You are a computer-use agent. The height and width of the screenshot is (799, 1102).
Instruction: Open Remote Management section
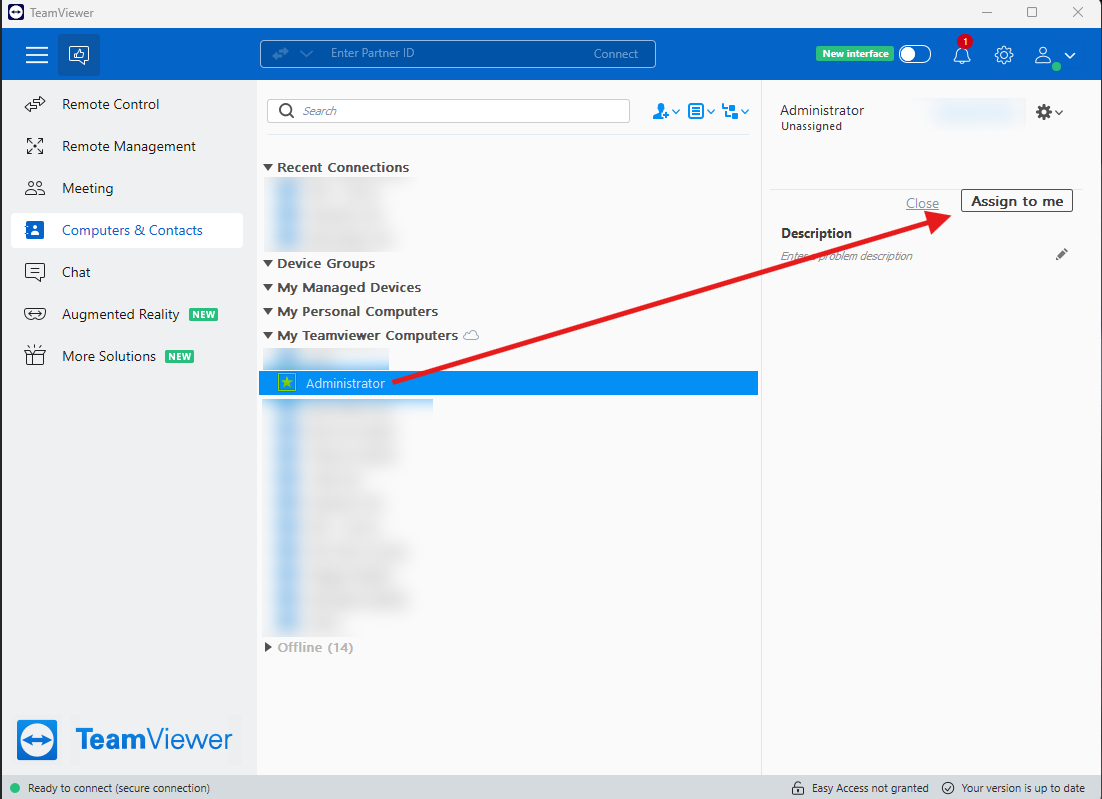129,146
